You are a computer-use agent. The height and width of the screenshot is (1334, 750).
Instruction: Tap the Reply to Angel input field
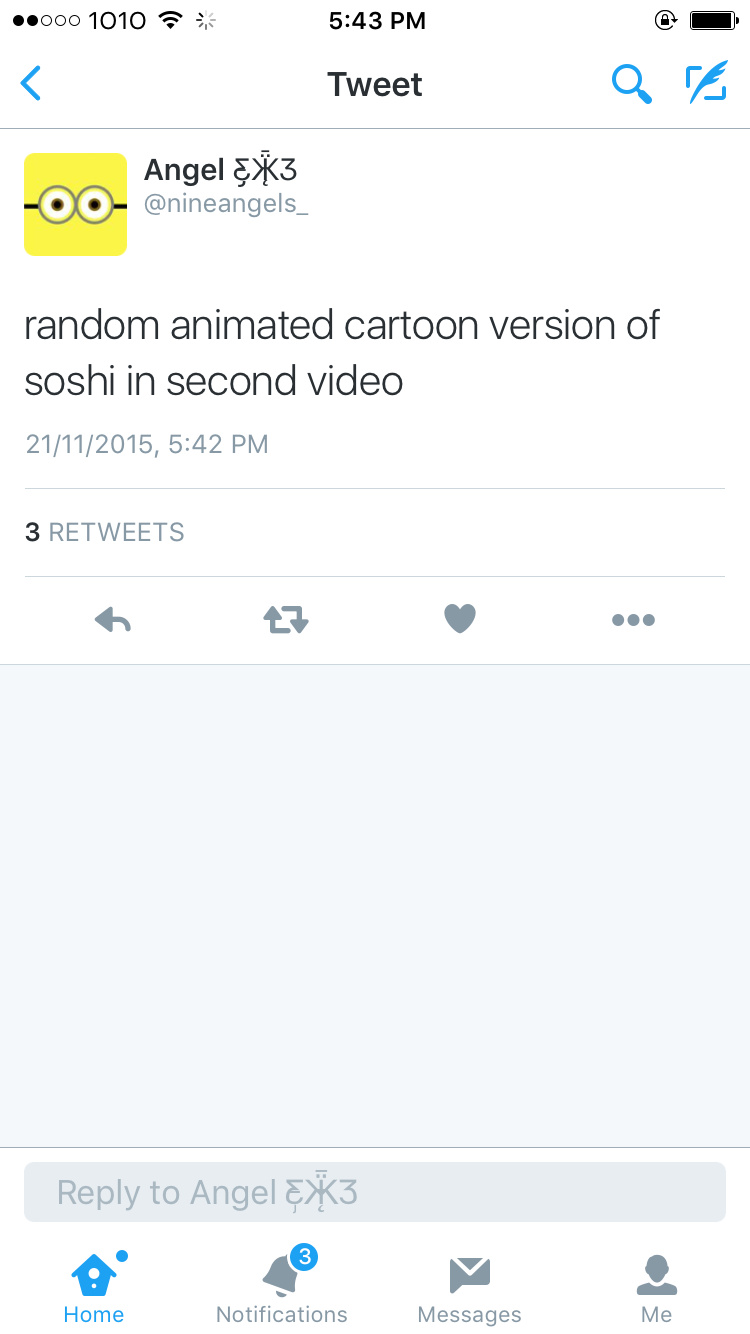click(375, 1192)
